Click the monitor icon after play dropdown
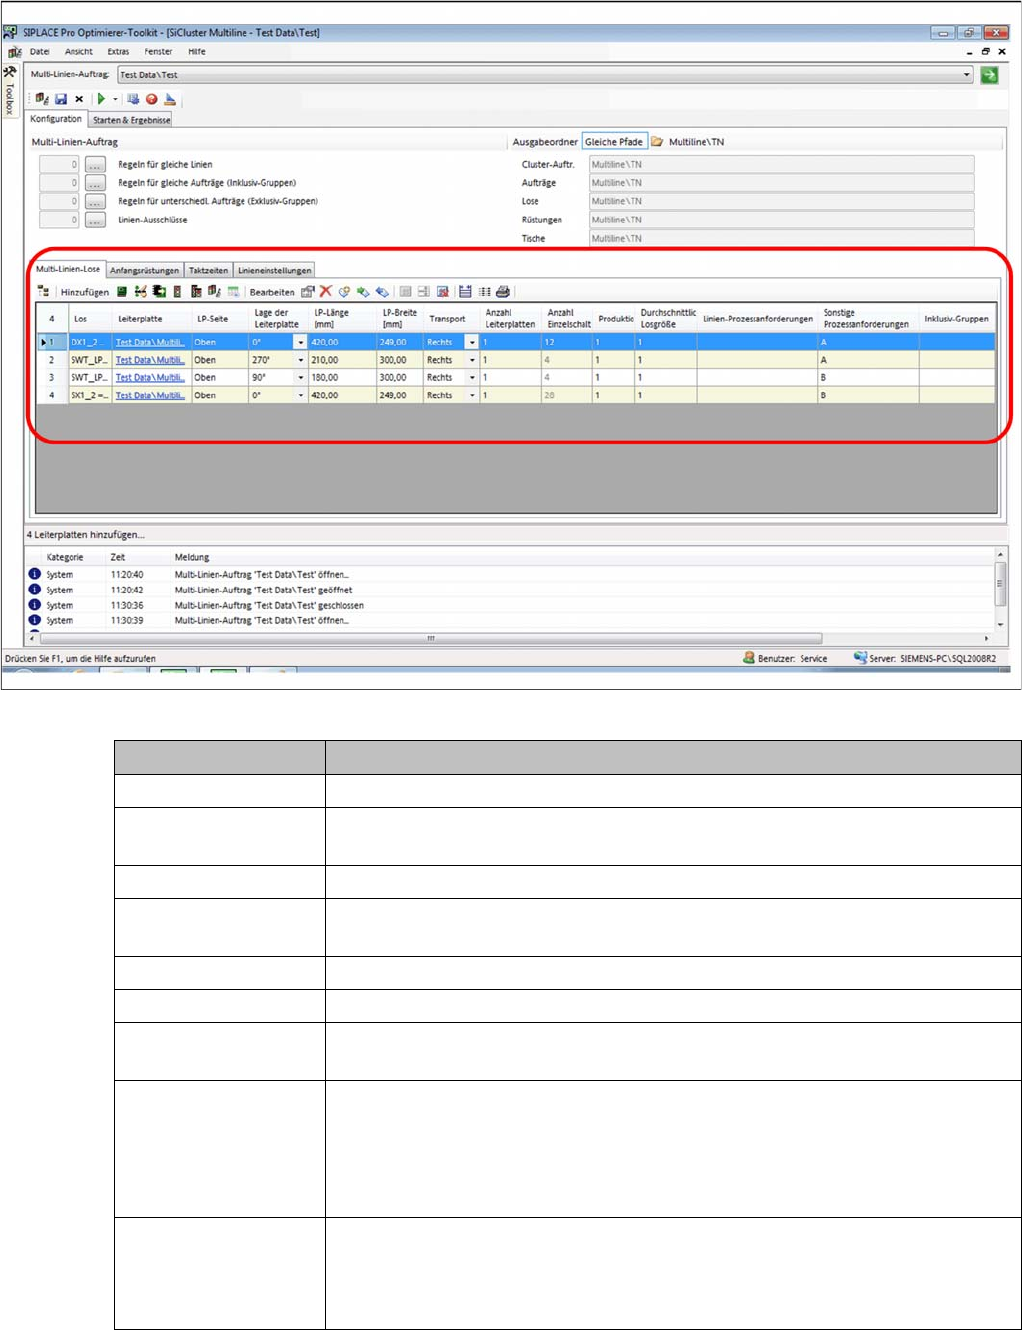 tap(133, 99)
